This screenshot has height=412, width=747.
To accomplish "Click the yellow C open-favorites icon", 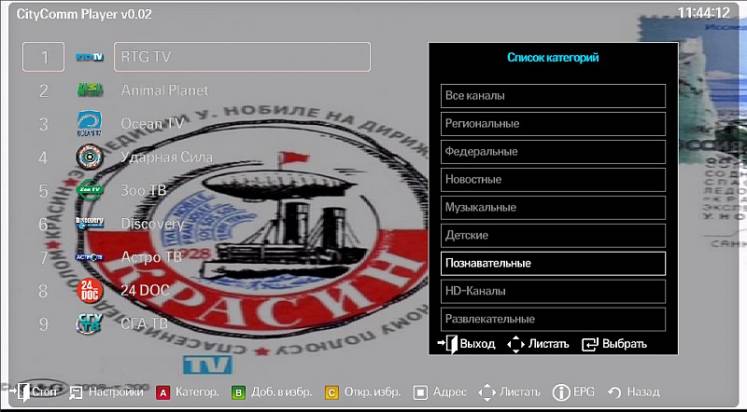I will tap(332, 393).
